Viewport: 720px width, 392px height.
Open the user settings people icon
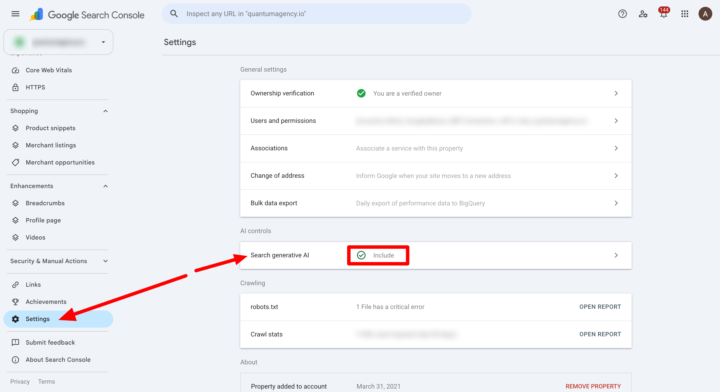[x=643, y=14]
